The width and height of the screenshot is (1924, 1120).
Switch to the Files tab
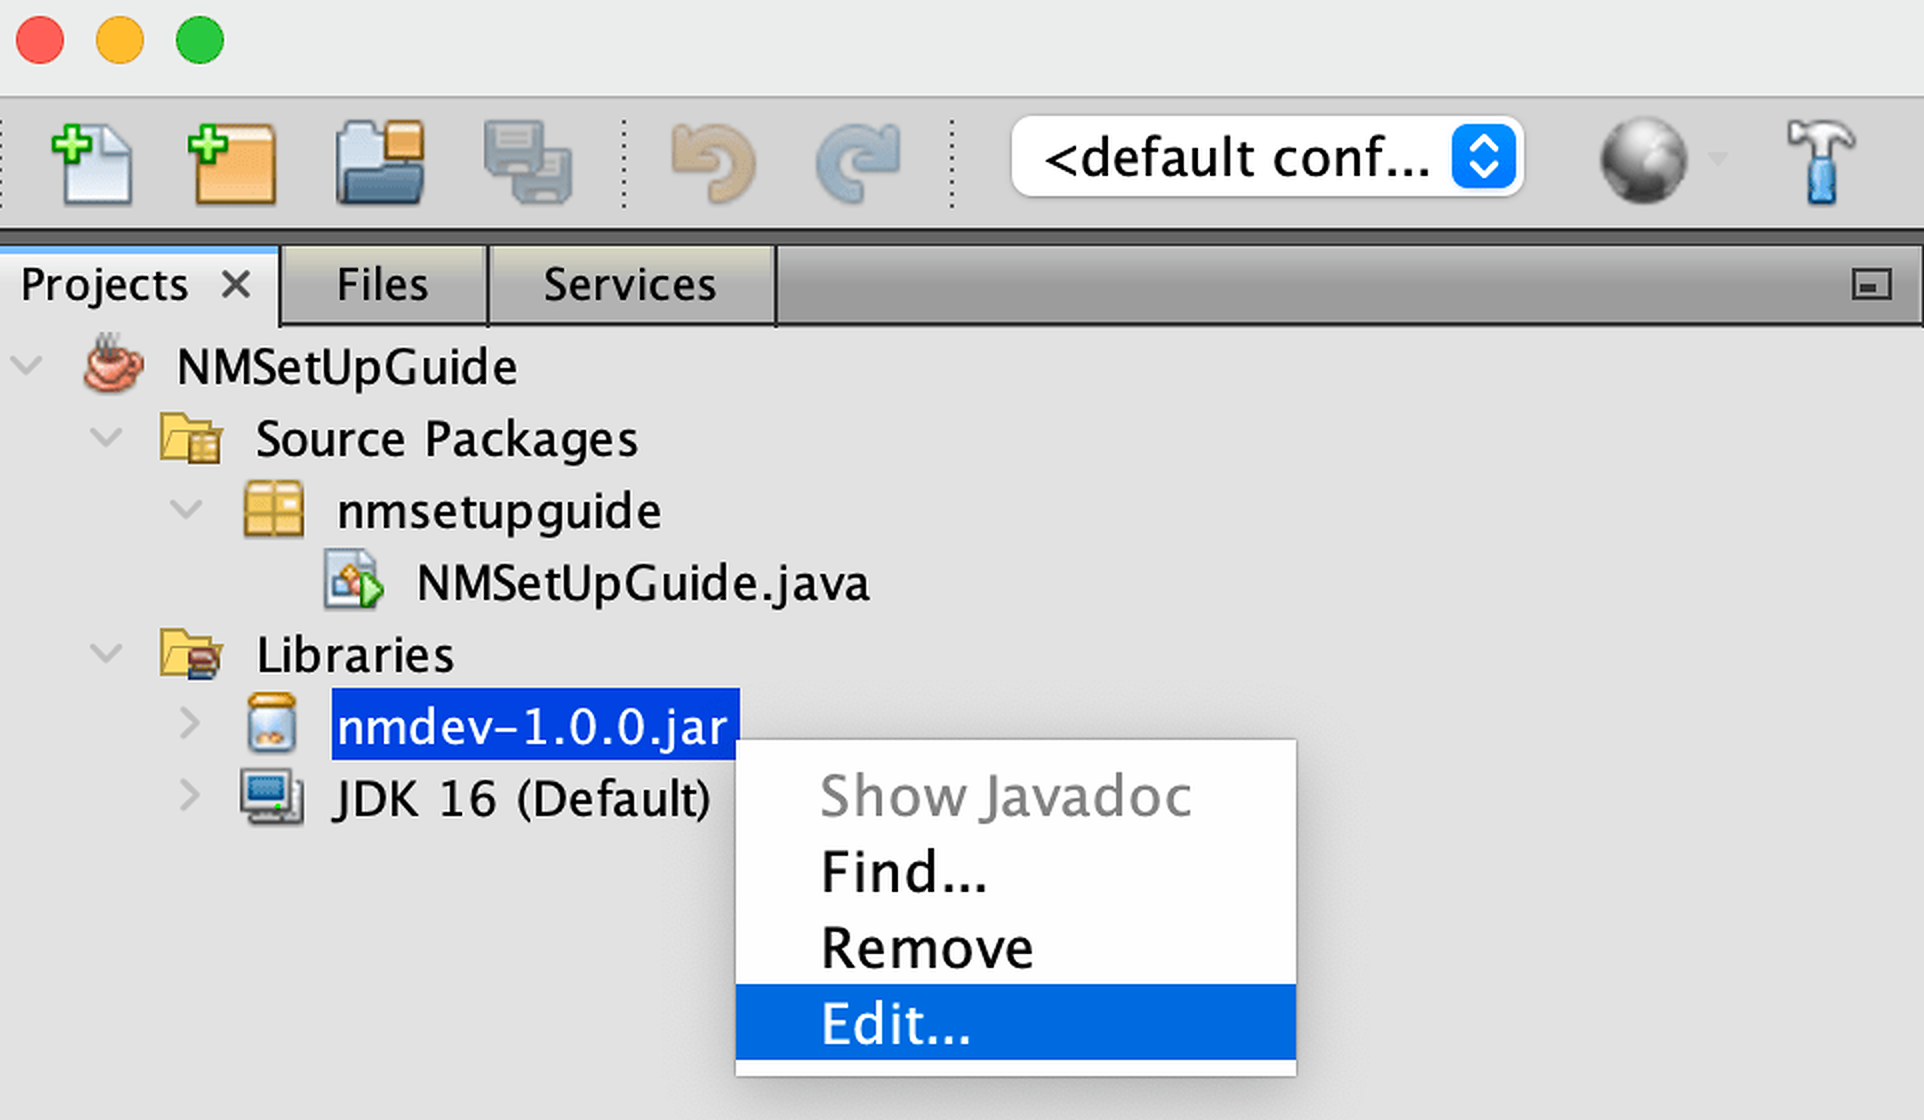coord(383,285)
